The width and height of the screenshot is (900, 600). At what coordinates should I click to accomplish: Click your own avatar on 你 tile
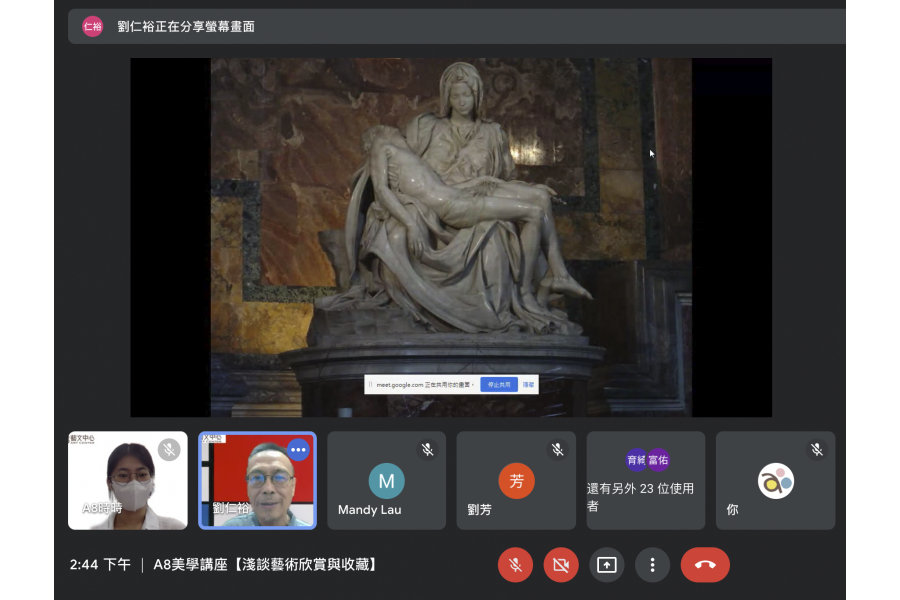[775, 481]
